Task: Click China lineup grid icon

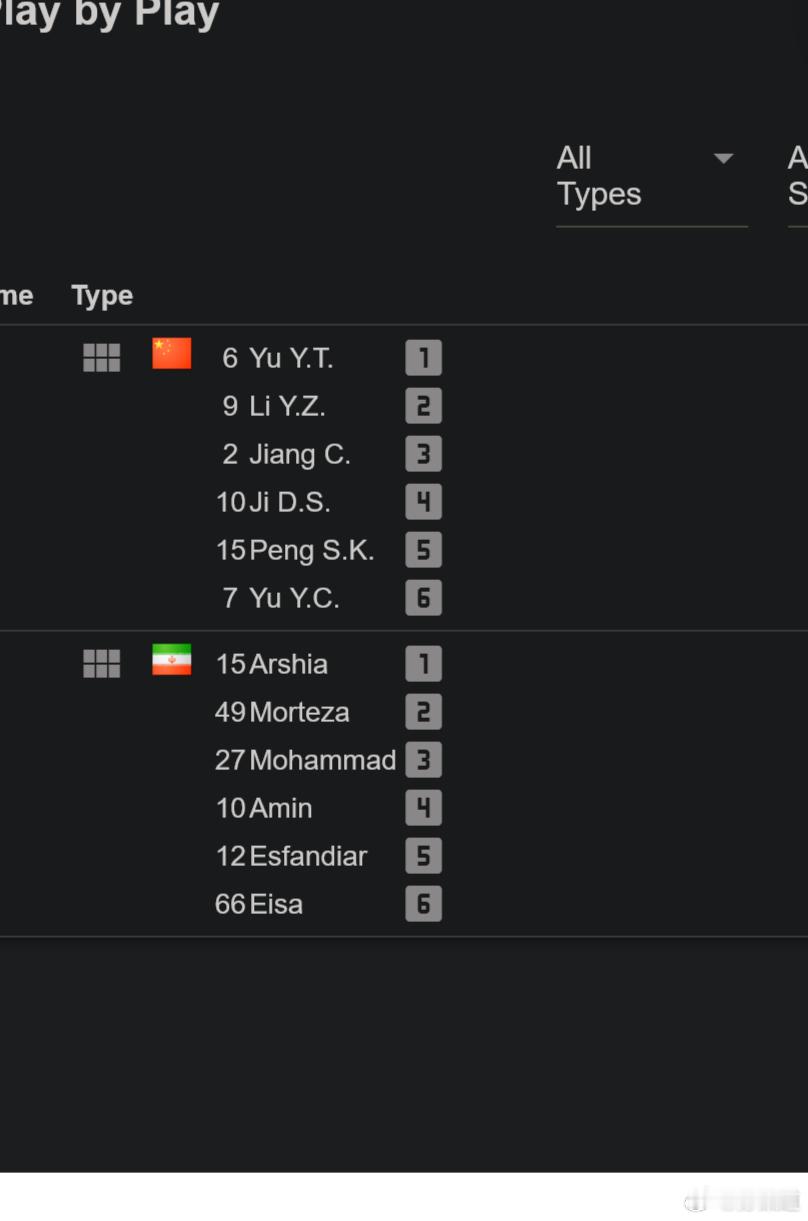Action: [101, 357]
